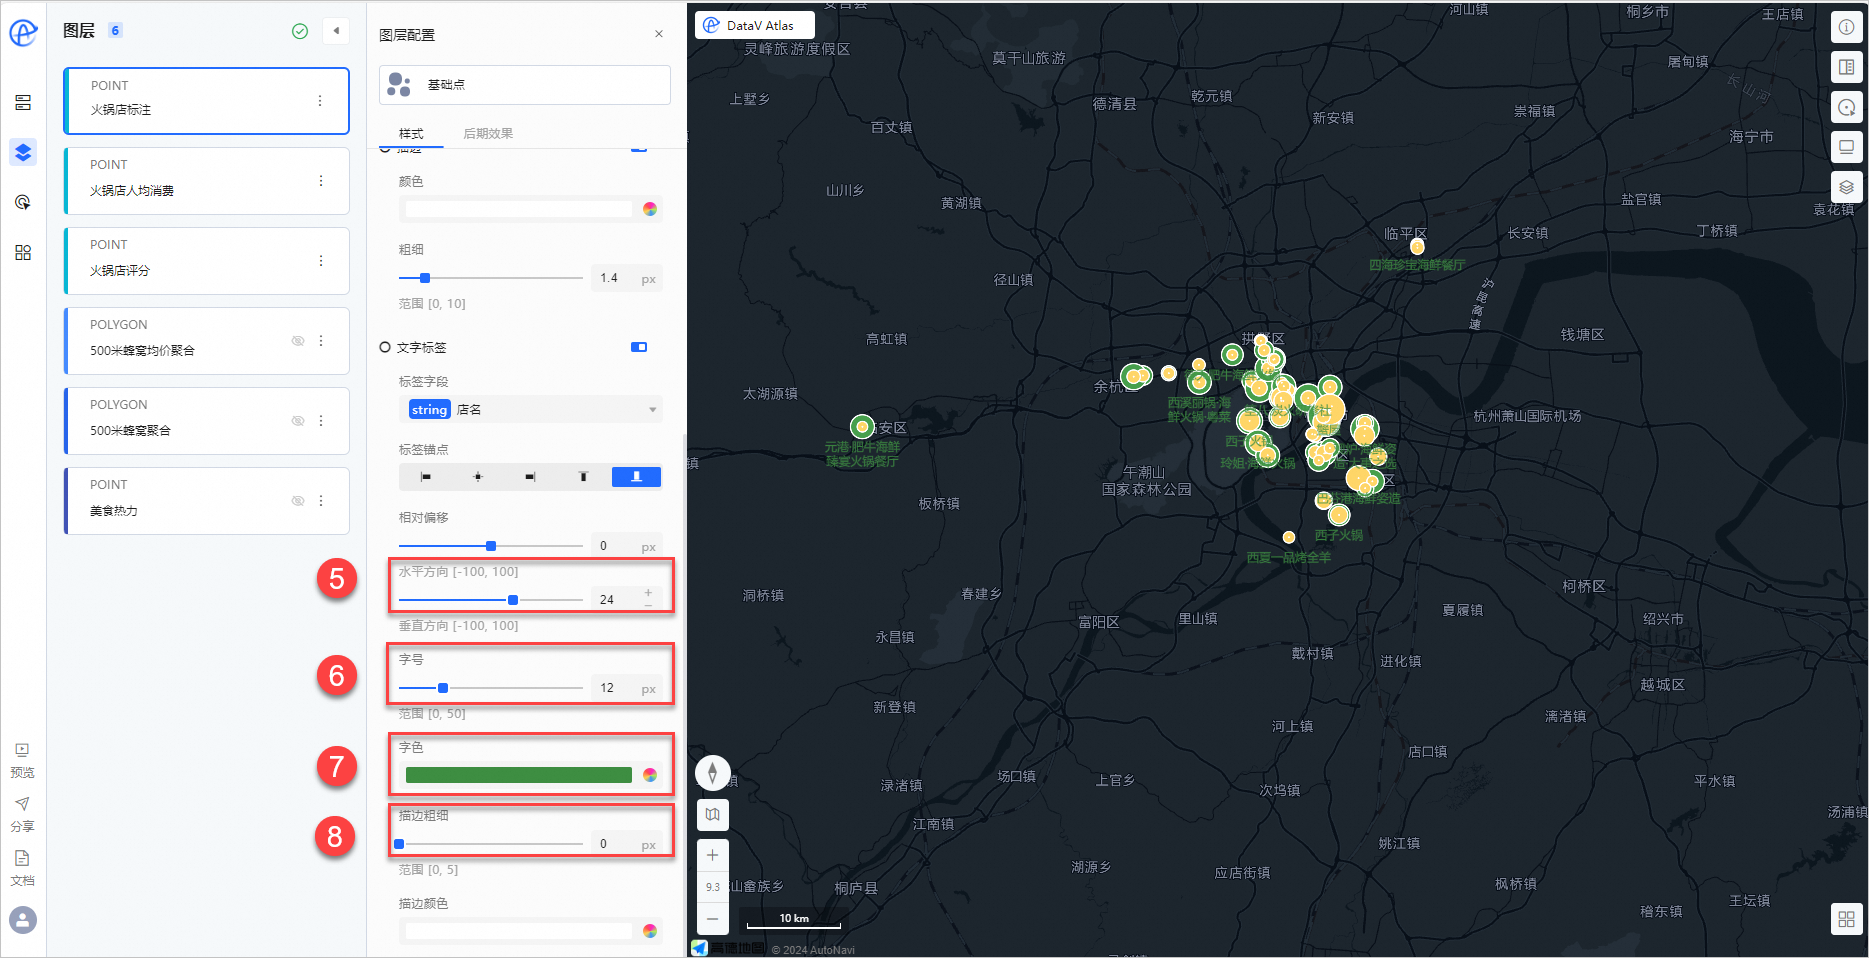This screenshot has width=1869, height=958.
Task: Open the map info icon at top right
Action: pos(1846,27)
